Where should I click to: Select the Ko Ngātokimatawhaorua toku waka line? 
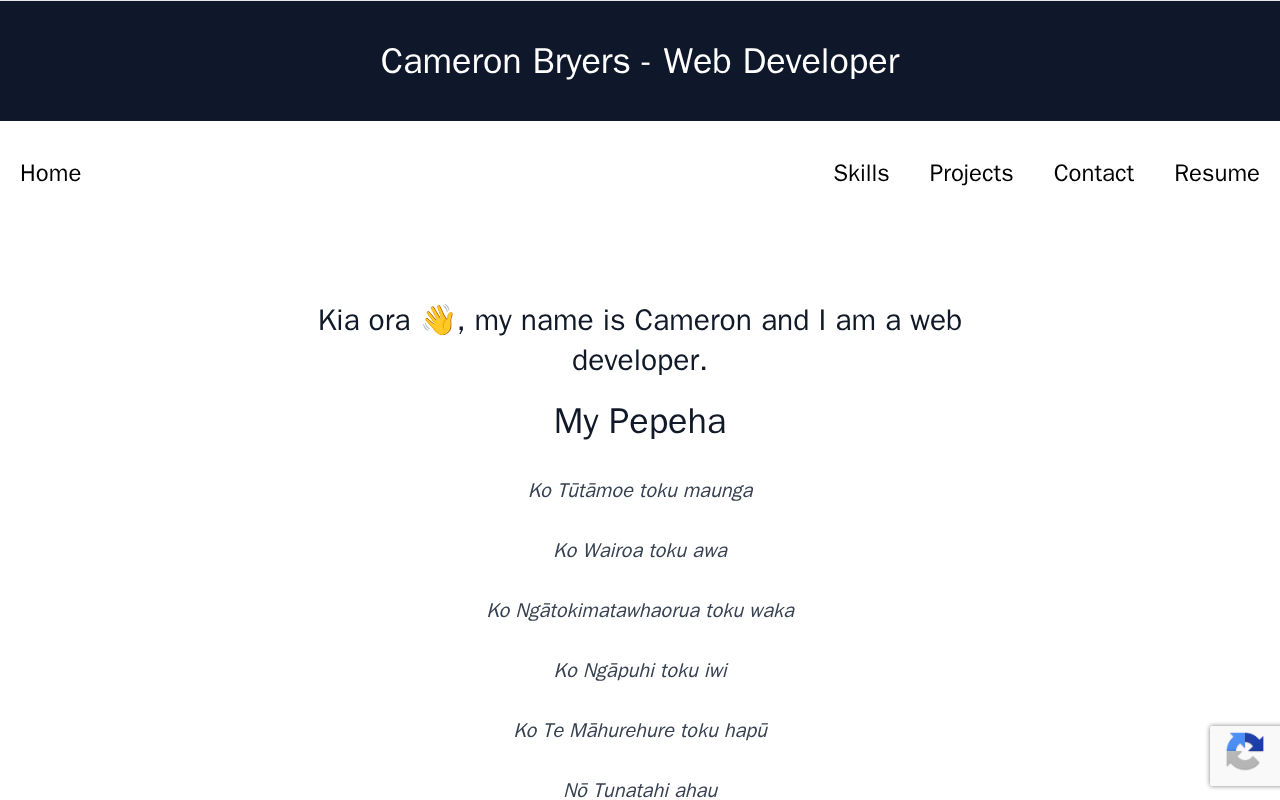[x=640, y=610]
